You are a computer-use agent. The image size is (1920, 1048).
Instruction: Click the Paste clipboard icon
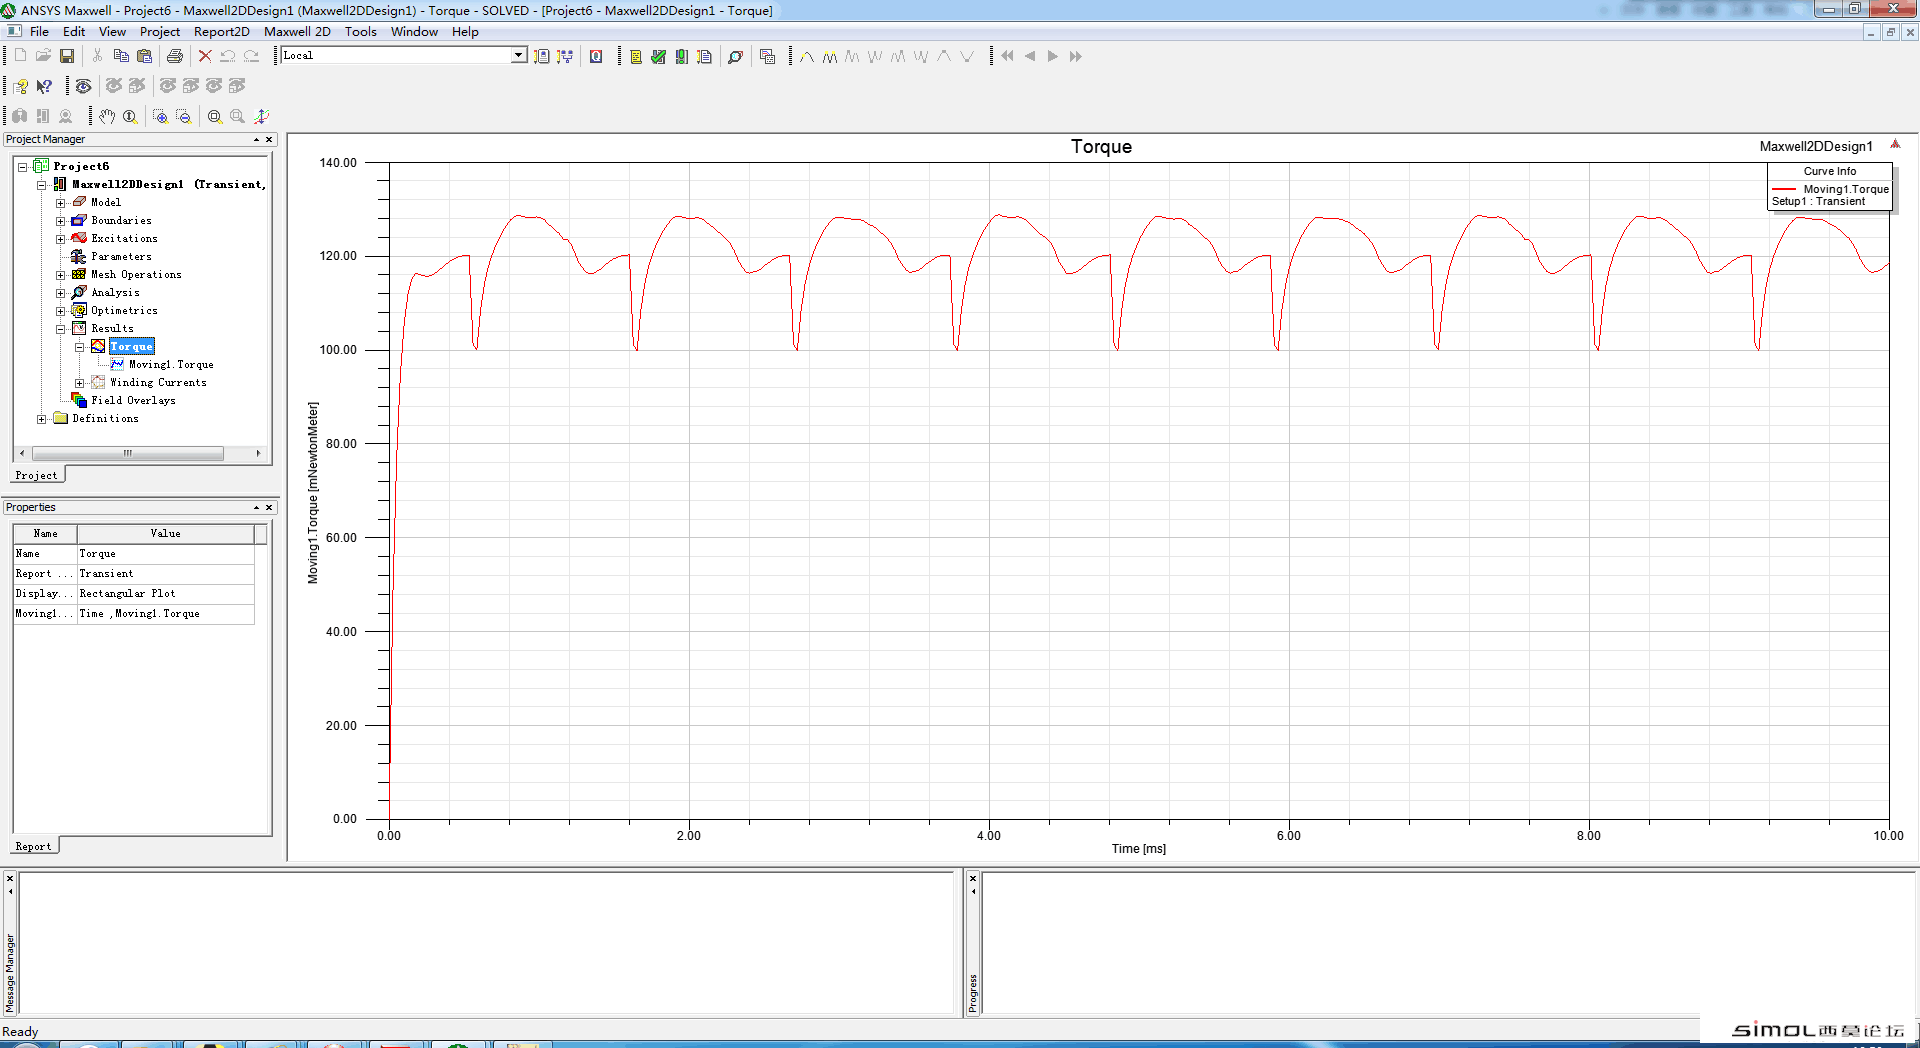click(x=145, y=56)
